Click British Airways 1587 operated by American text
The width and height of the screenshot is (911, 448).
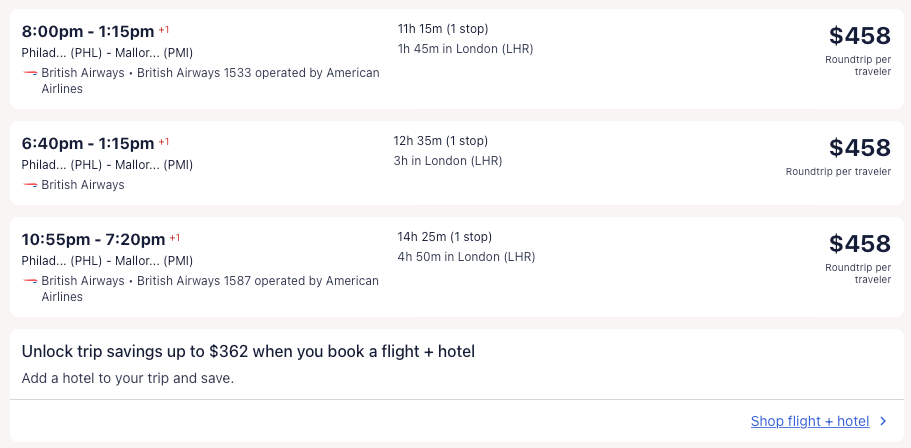pyautogui.click(x=258, y=281)
